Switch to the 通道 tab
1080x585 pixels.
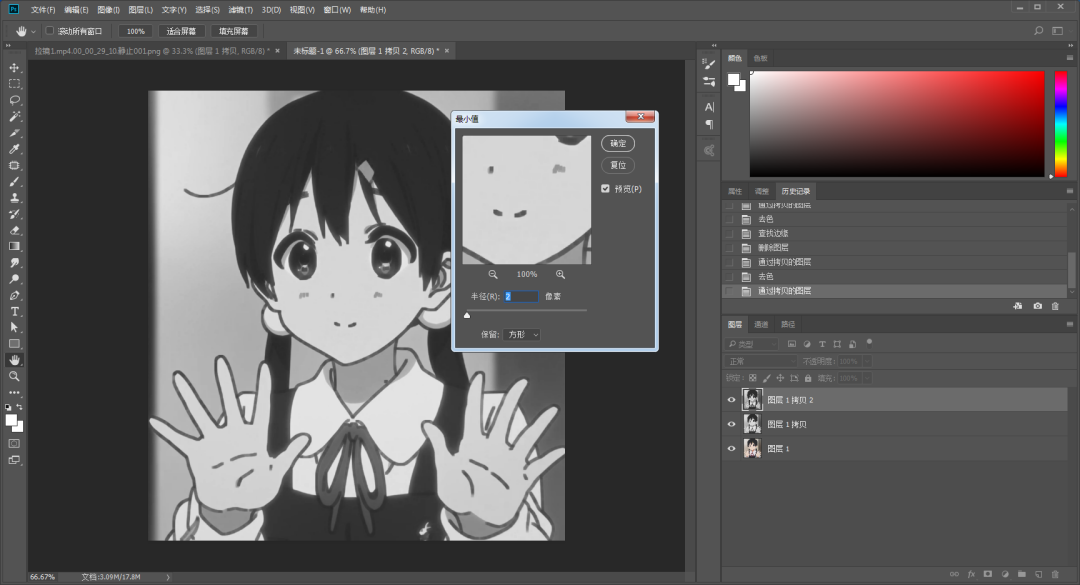[761, 325]
